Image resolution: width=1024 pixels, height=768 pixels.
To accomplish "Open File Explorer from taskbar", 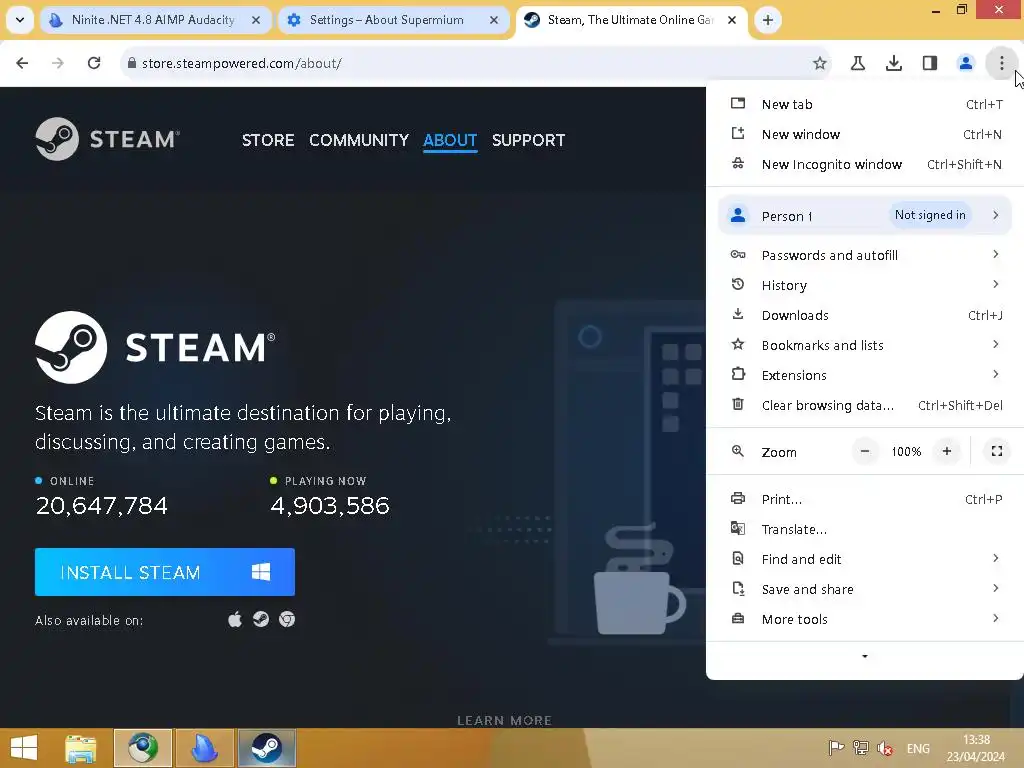I will pyautogui.click(x=81, y=748).
